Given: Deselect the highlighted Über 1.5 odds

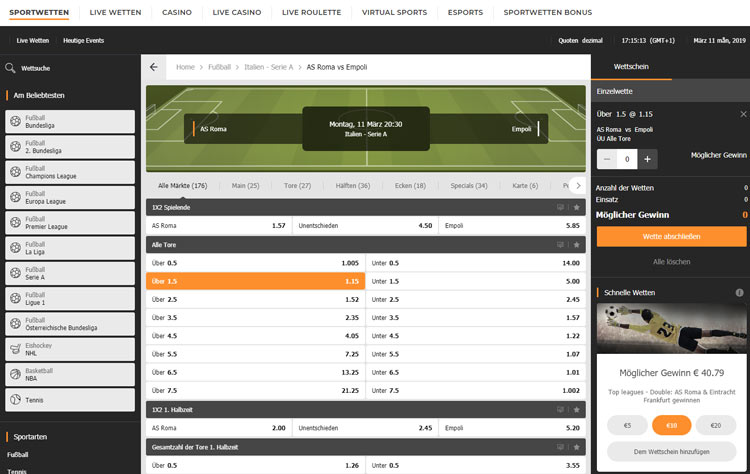Looking at the screenshot, I should (x=255, y=281).
